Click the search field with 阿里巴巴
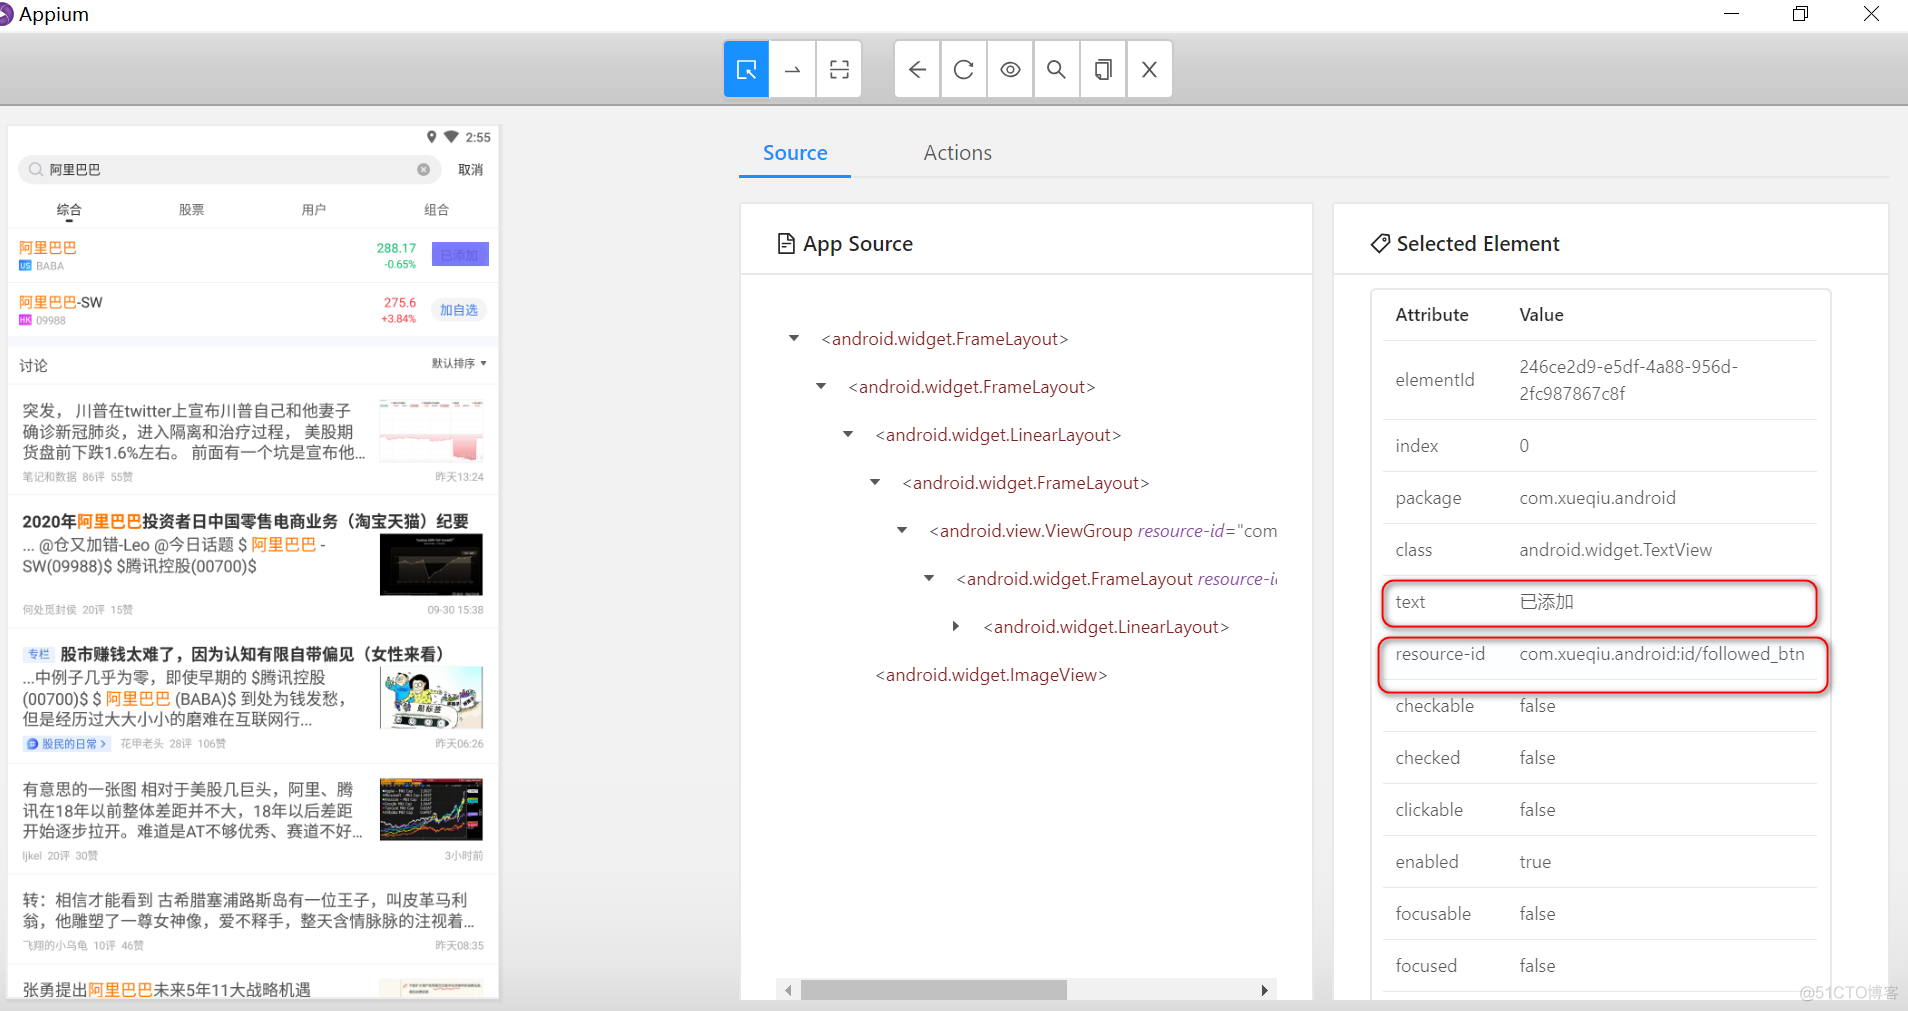The image size is (1908, 1011). point(230,170)
